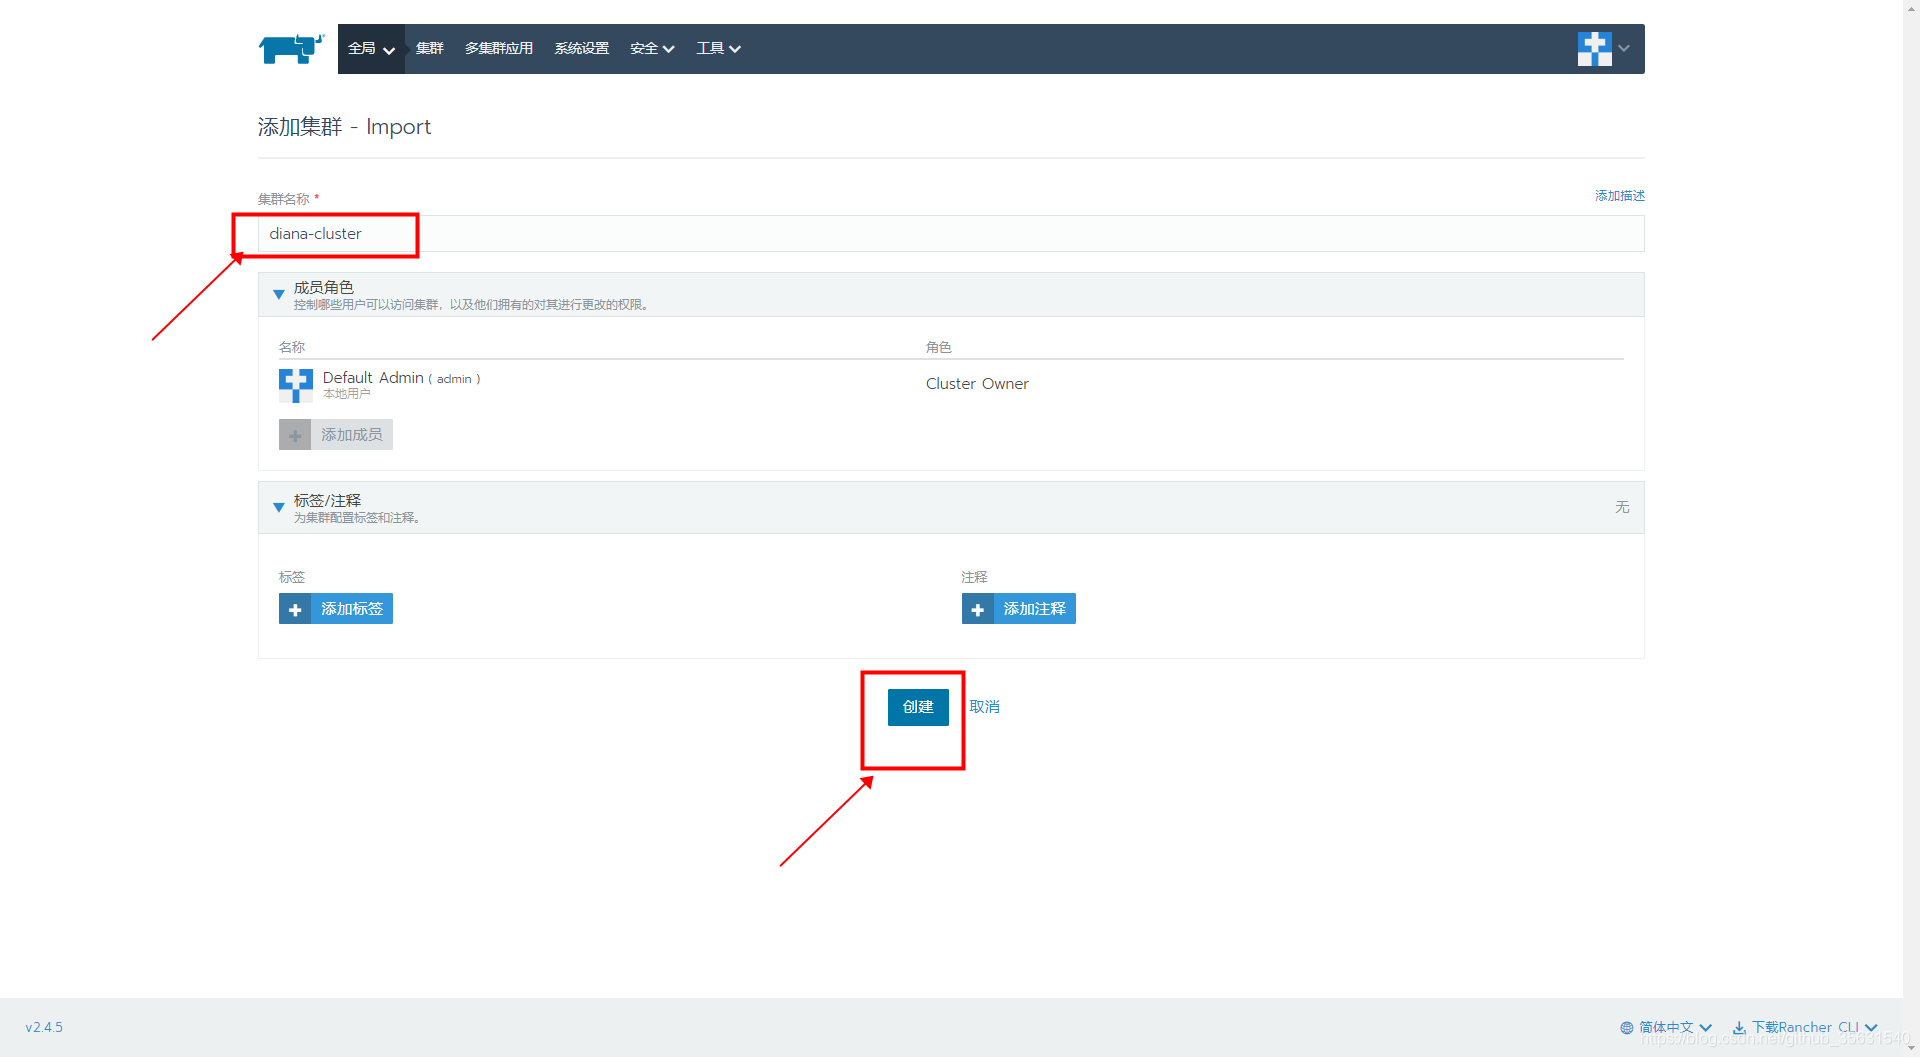The height and width of the screenshot is (1057, 1920).
Task: Expand the 安全 security menu
Action: pyautogui.click(x=652, y=49)
